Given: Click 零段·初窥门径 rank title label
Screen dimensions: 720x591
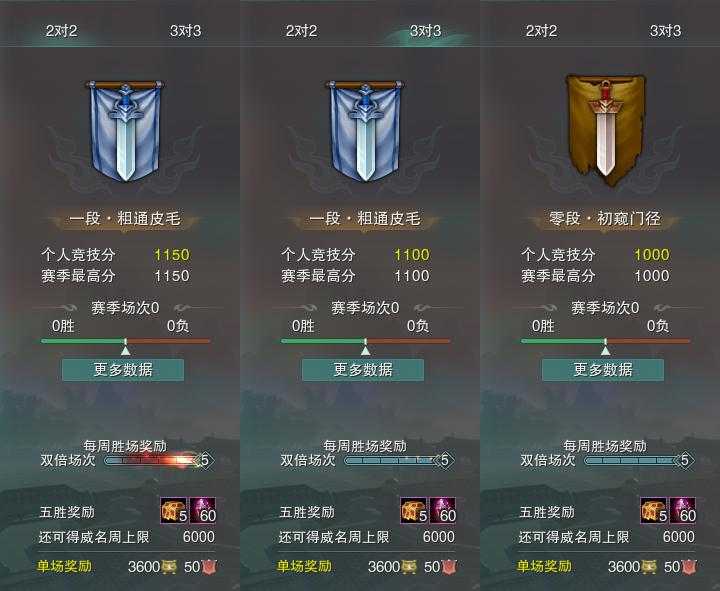Looking at the screenshot, I should pyautogui.click(x=605, y=218).
